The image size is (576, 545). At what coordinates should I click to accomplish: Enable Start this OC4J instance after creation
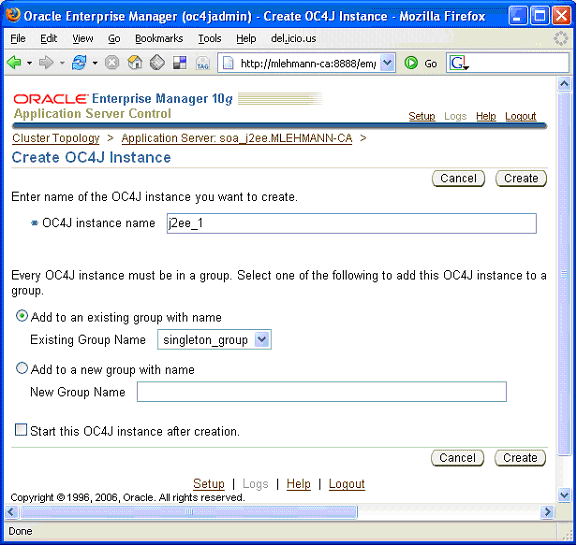[x=21, y=430]
